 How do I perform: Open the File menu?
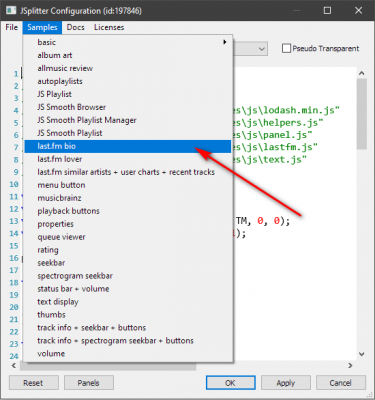tap(12, 27)
